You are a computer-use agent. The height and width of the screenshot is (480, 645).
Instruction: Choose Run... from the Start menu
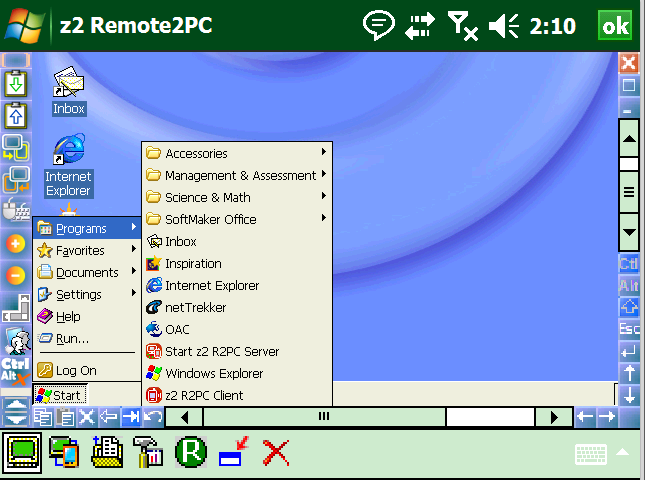[87, 339]
